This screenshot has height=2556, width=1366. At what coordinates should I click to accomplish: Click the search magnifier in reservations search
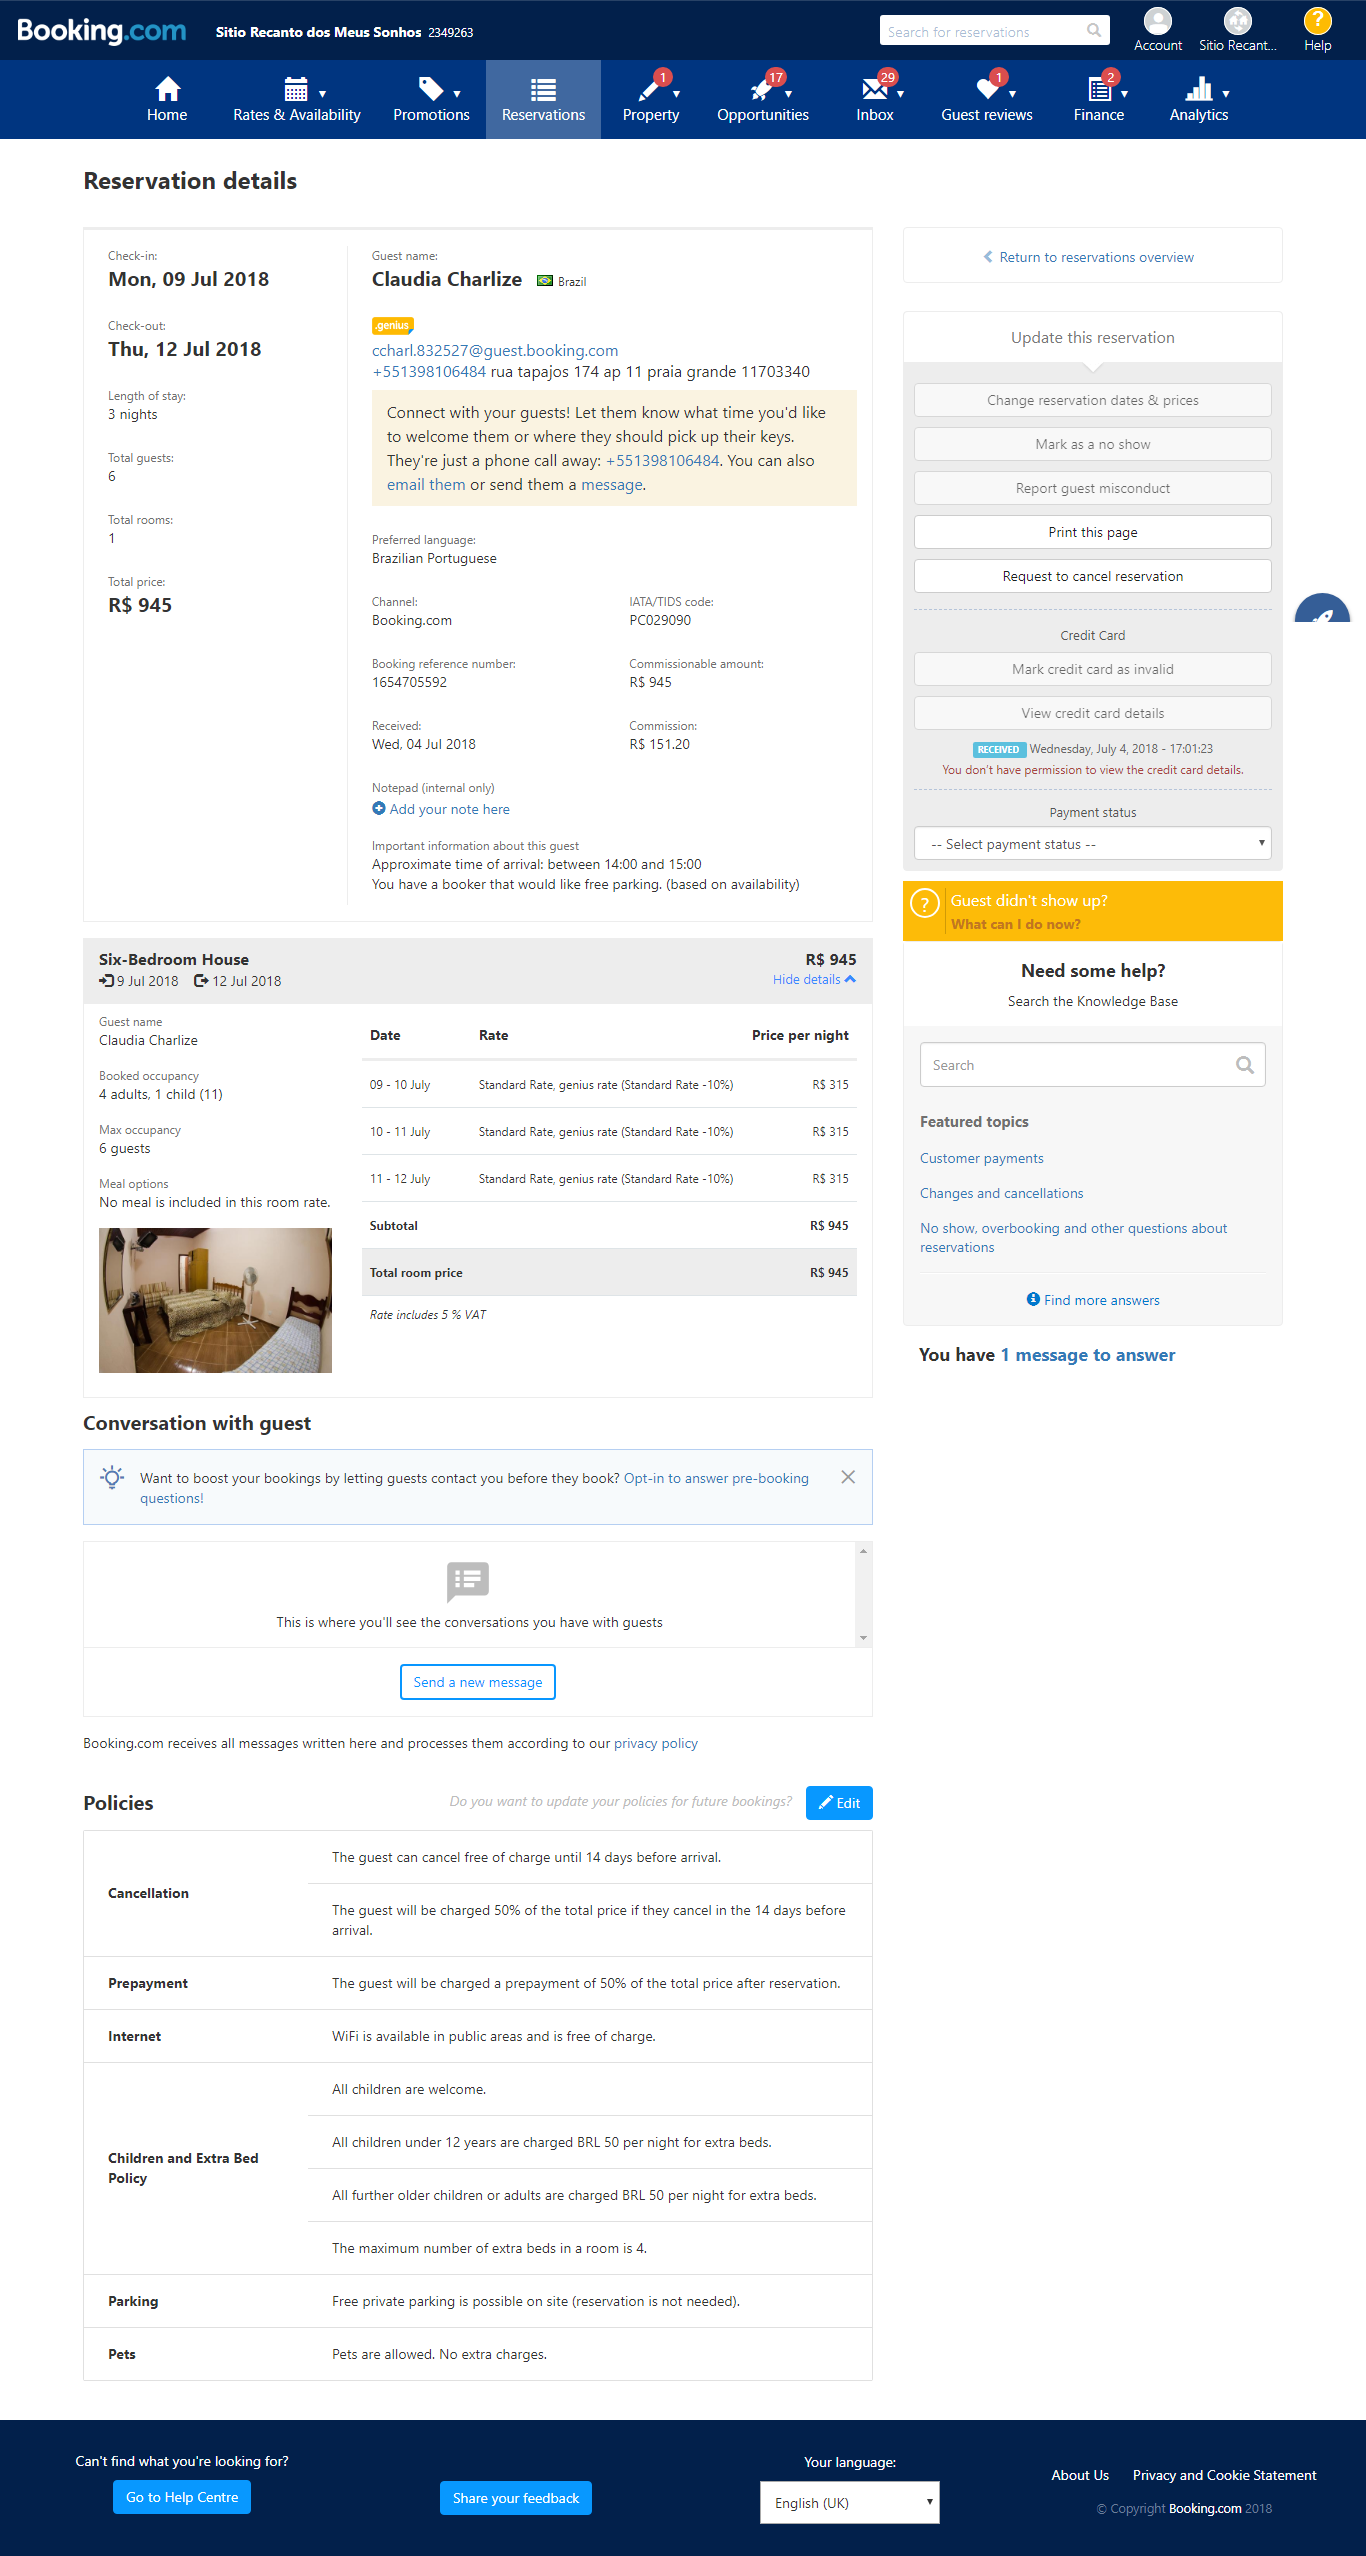click(1094, 31)
